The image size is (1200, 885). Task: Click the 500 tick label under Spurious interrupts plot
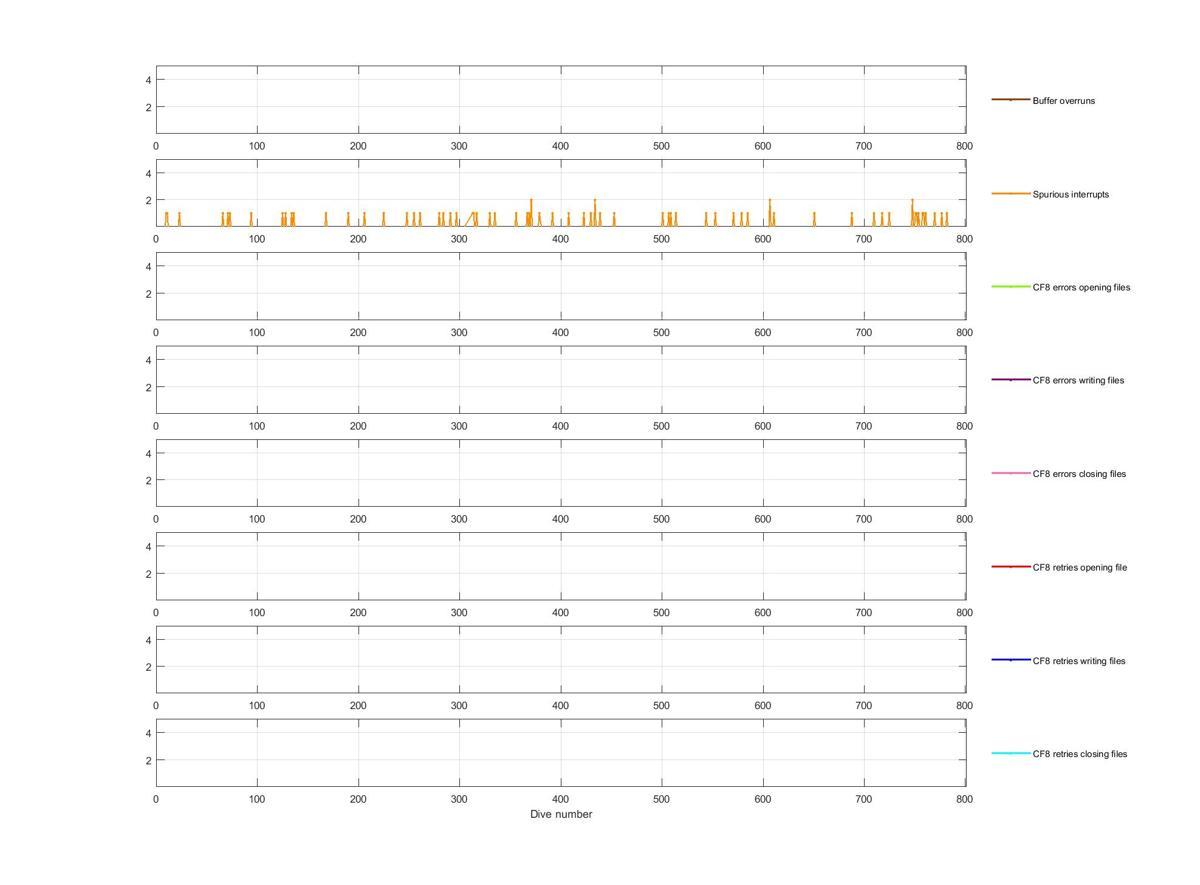(661, 239)
